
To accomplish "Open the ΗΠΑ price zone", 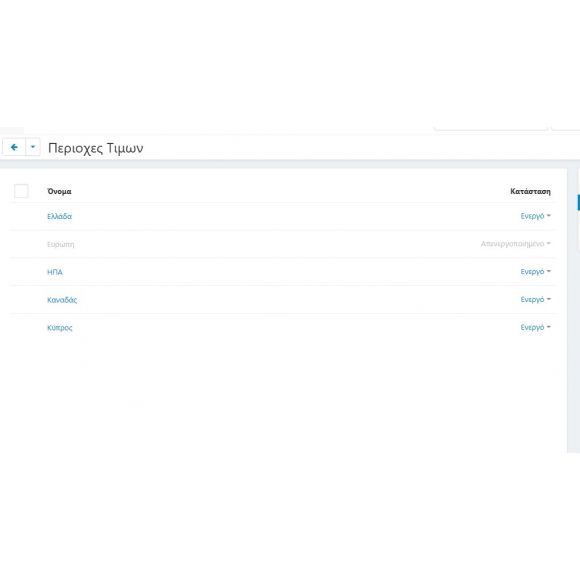I will [x=55, y=272].
